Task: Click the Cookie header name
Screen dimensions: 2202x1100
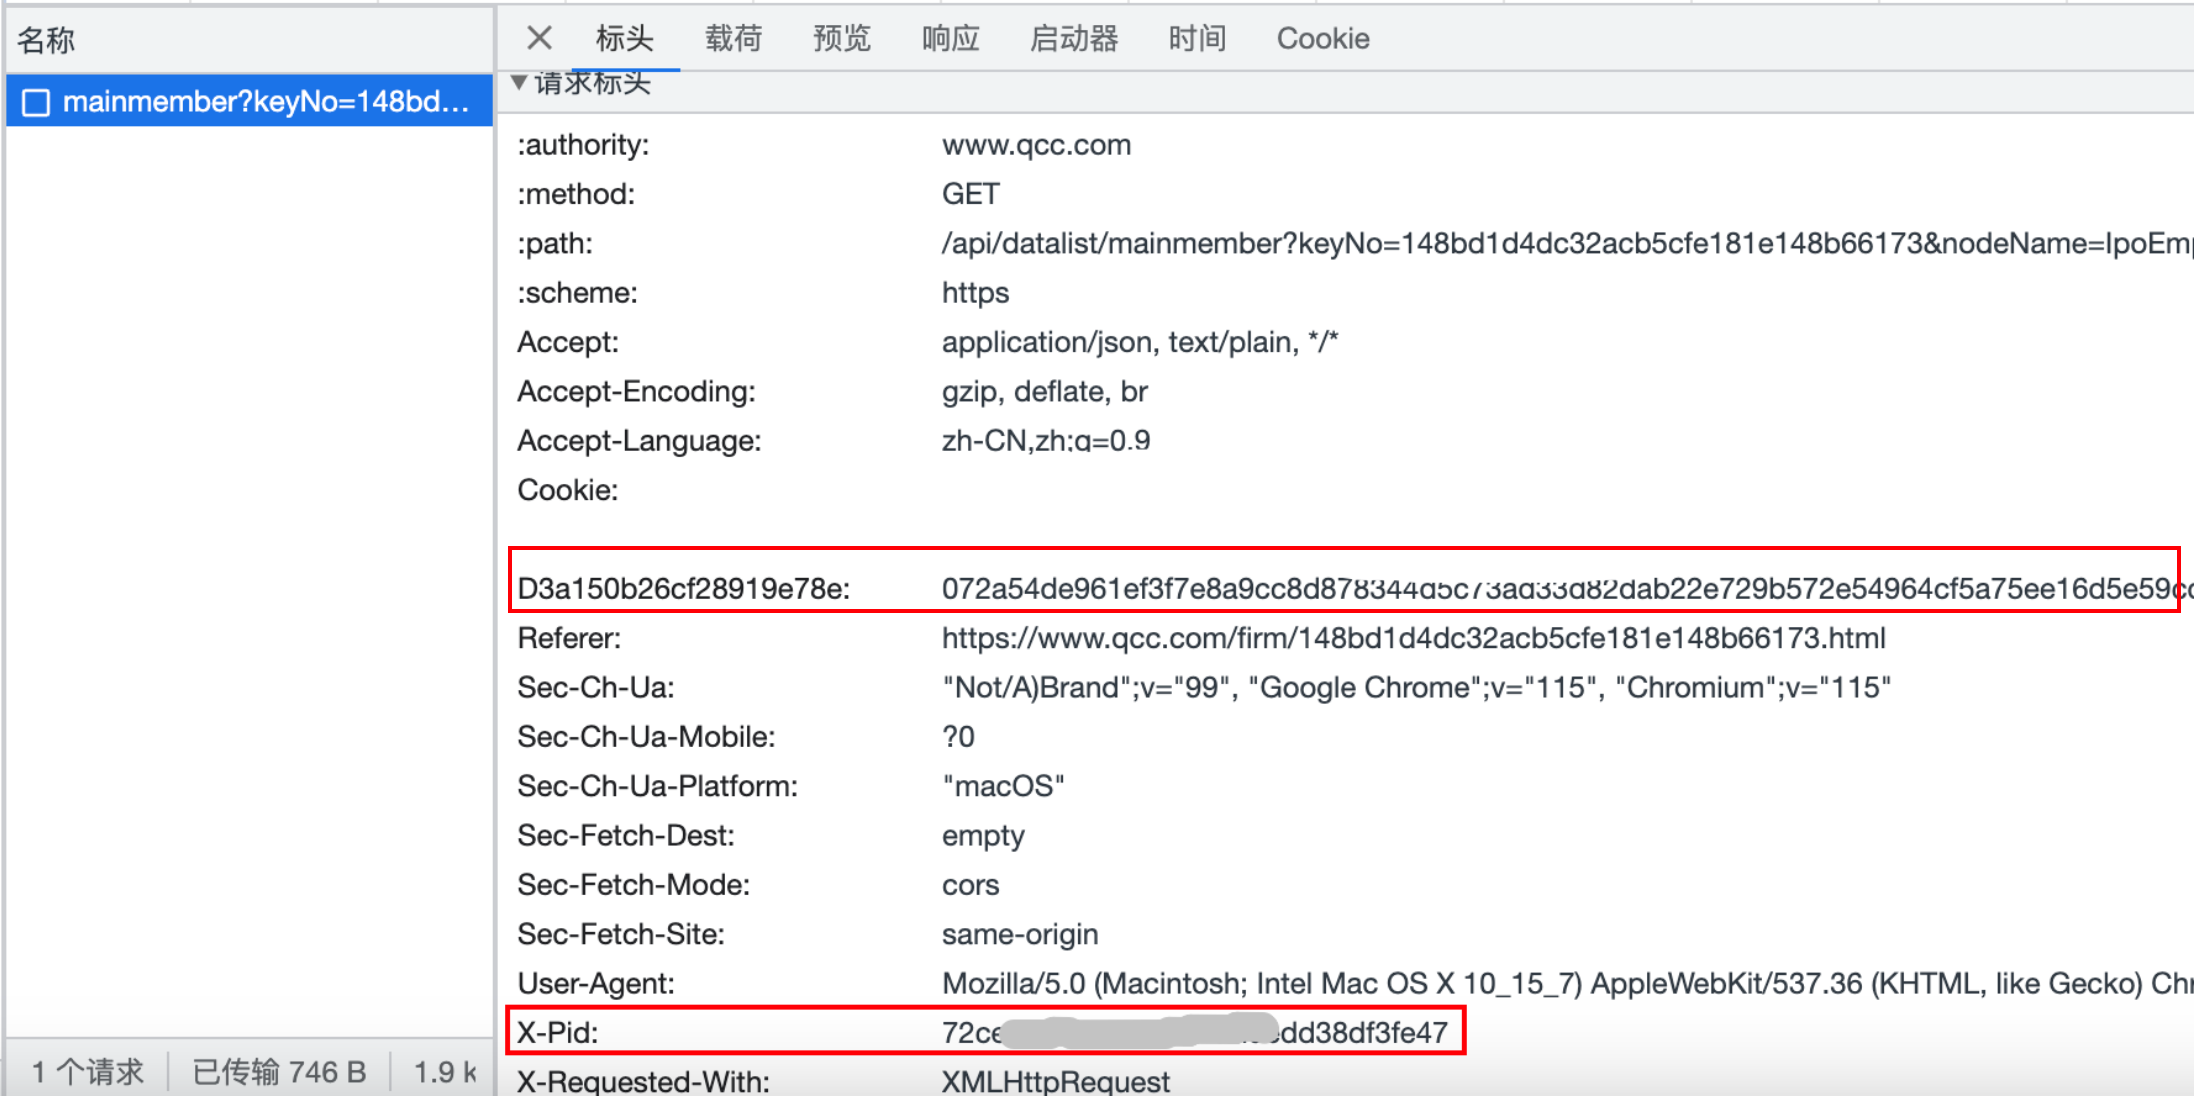Action: tap(567, 490)
